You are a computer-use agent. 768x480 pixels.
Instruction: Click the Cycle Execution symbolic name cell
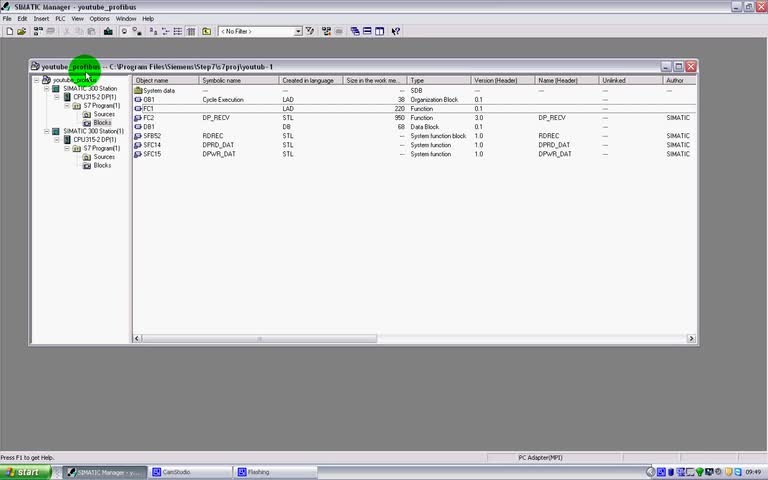pos(223,99)
